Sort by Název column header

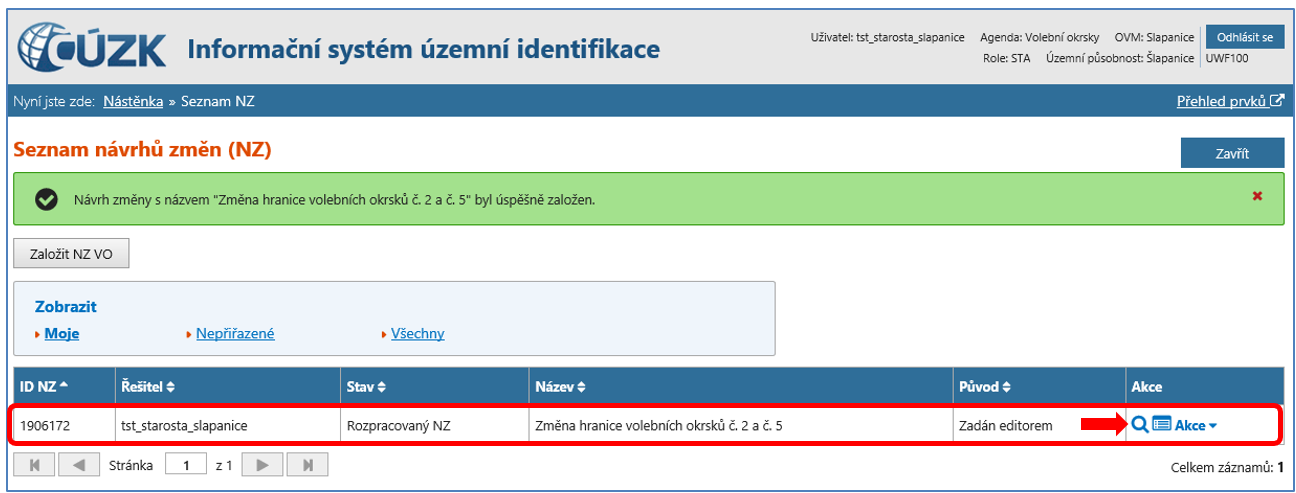point(560,386)
